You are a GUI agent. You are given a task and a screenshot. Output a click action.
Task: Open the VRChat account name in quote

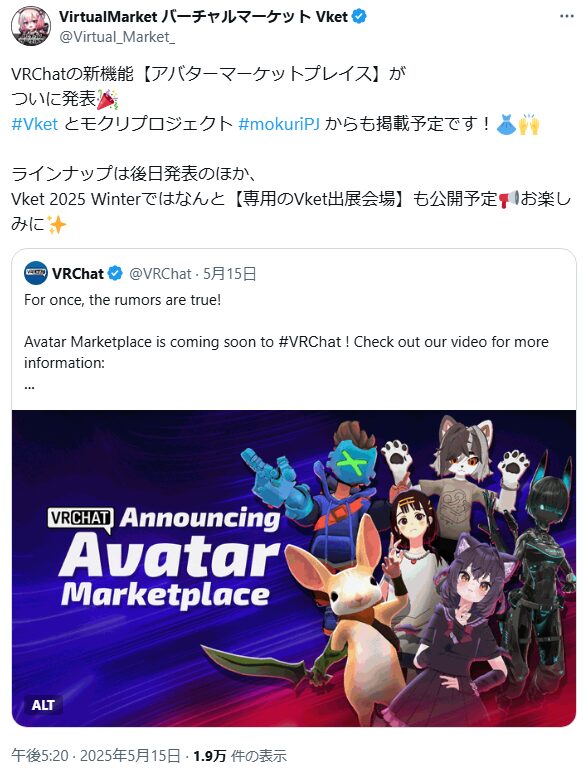click(x=78, y=273)
